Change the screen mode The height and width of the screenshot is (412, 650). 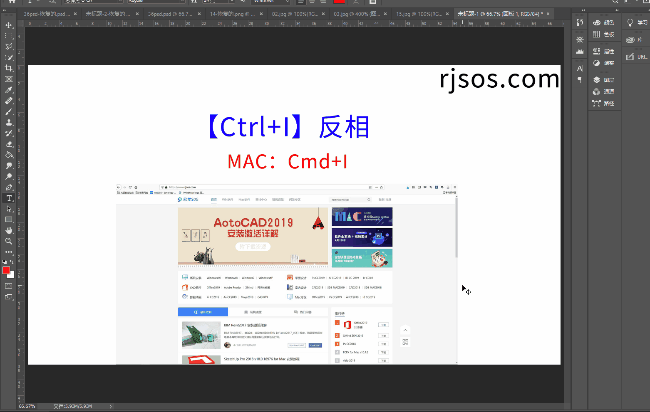pos(9,297)
